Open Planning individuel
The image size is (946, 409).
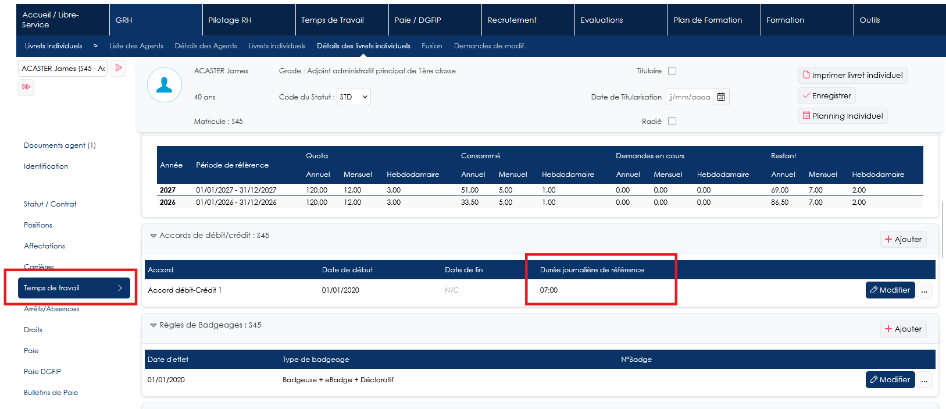[x=842, y=116]
